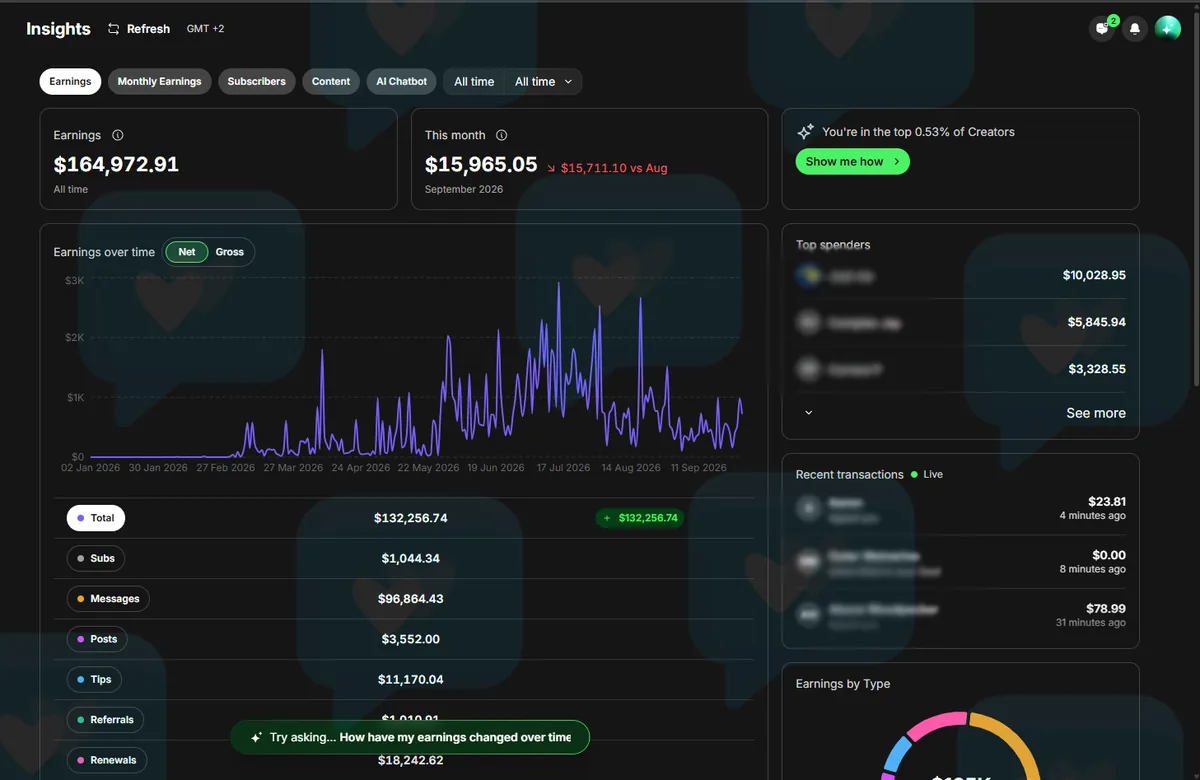Open the profile avatar in the top right
The height and width of the screenshot is (780, 1200).
pos(1168,29)
